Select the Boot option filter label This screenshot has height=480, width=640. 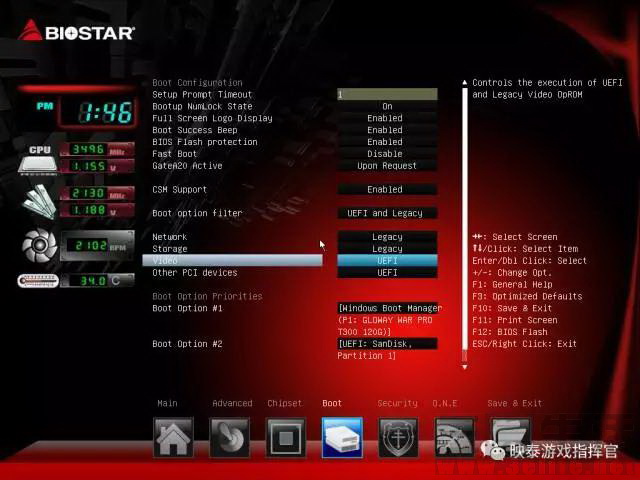pyautogui.click(x=197, y=213)
